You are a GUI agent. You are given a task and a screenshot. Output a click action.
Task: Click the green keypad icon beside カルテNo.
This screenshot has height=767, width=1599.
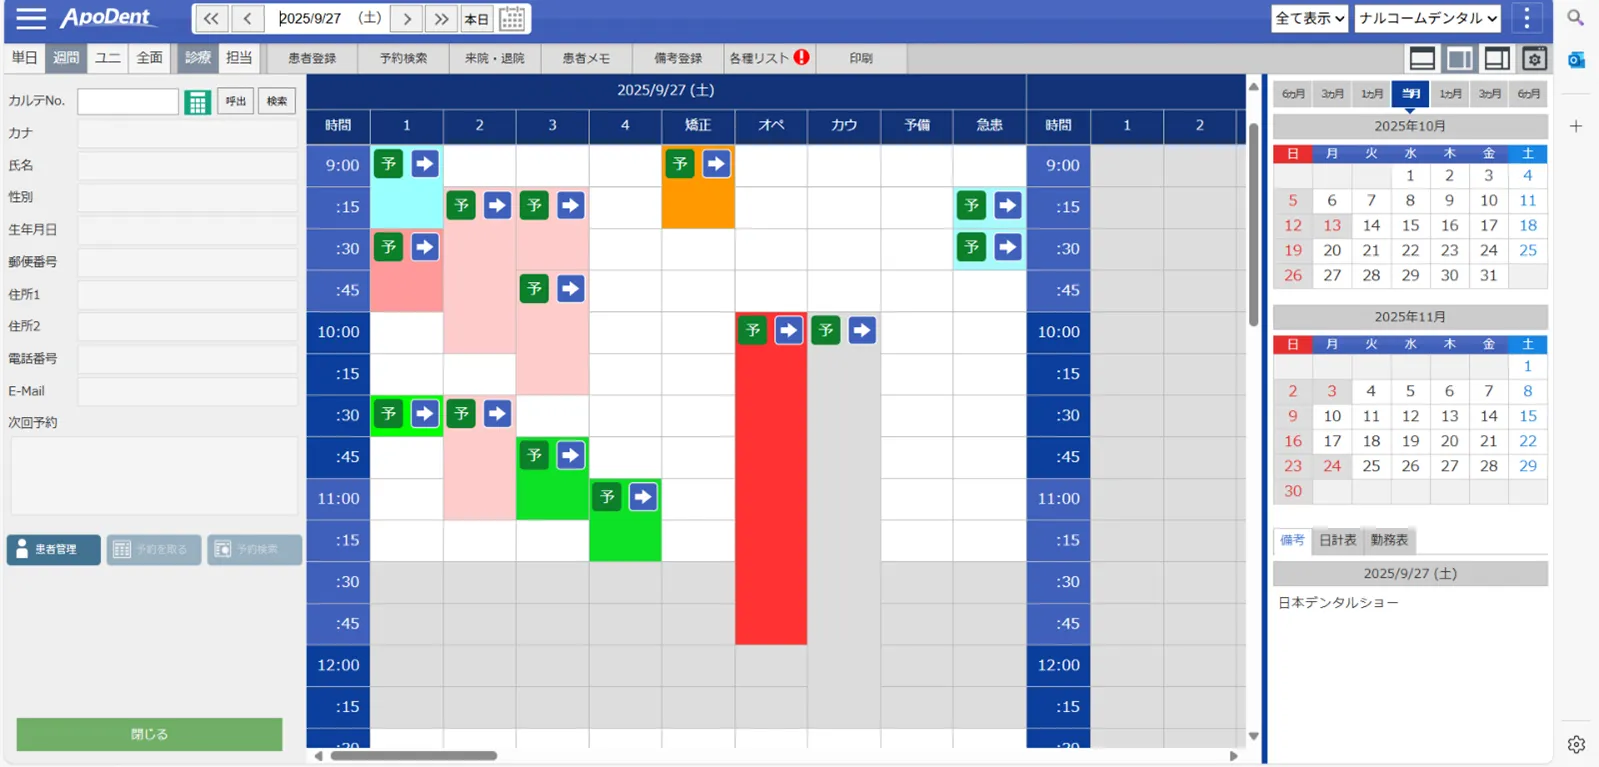click(197, 101)
